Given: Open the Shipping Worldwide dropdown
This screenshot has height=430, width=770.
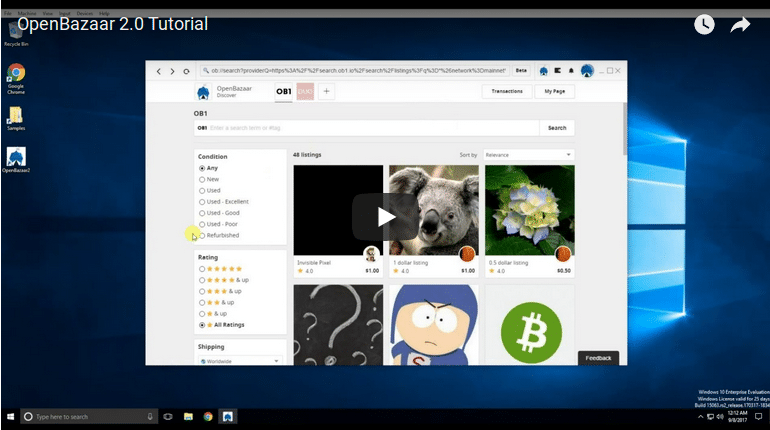Looking at the screenshot, I should (x=240, y=361).
